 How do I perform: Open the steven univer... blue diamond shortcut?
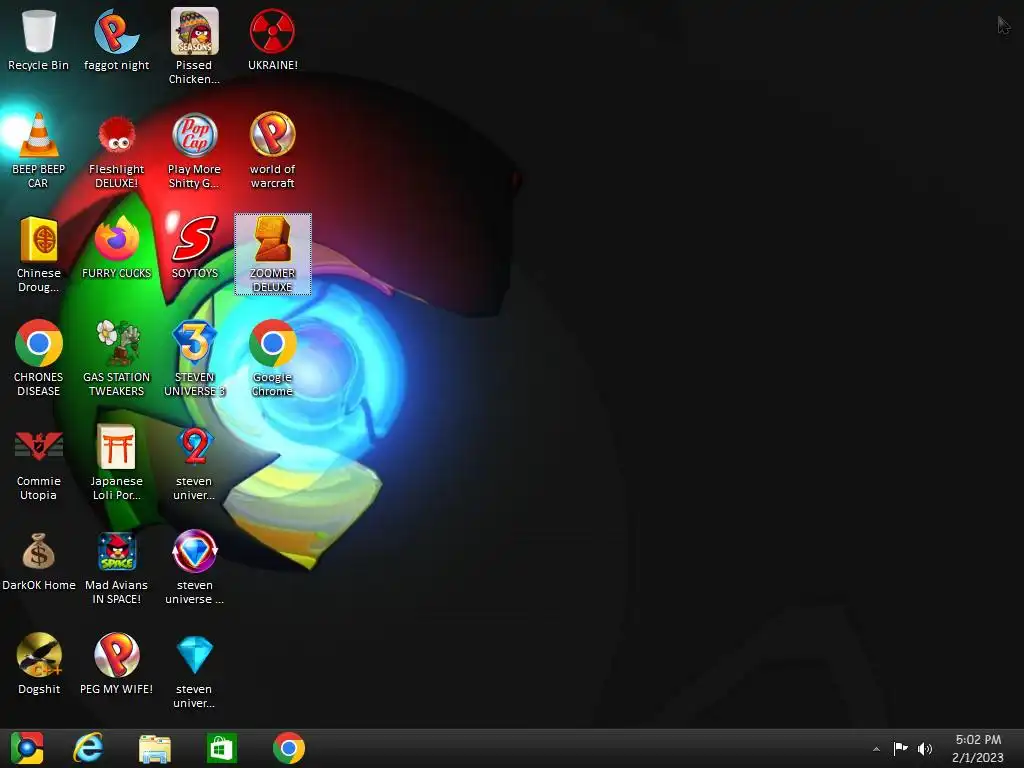click(194, 670)
